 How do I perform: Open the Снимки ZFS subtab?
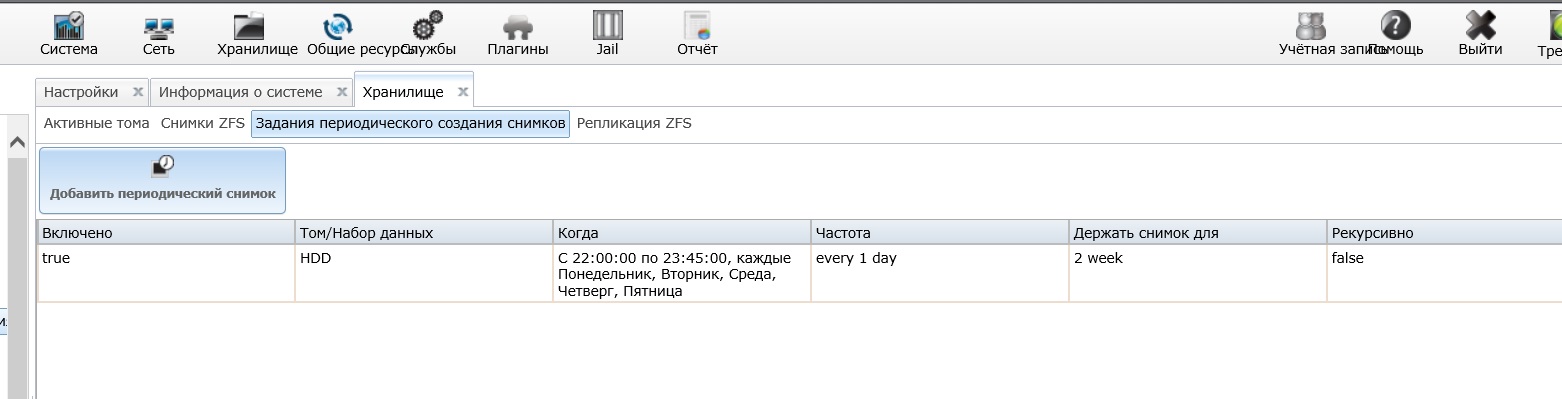coord(202,123)
